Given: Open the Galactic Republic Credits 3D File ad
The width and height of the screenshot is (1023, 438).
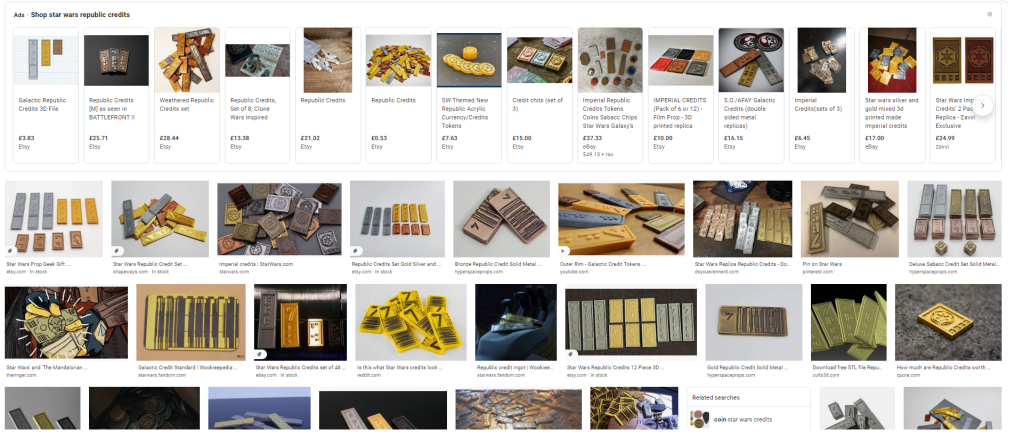Looking at the screenshot, I should 46,95.
